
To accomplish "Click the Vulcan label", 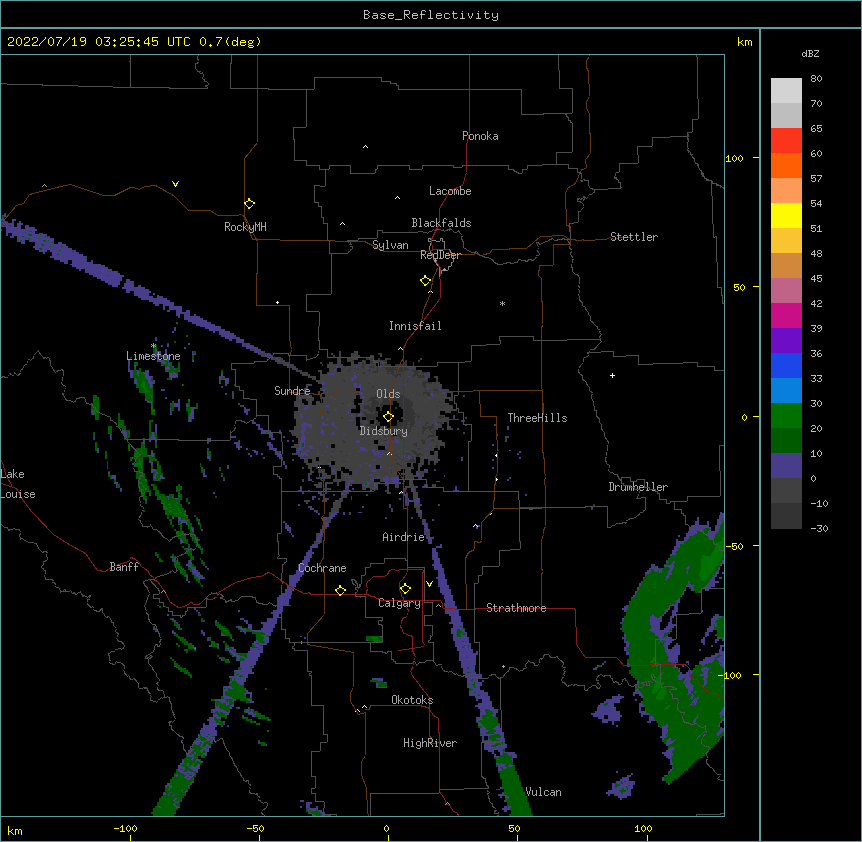I will pyautogui.click(x=543, y=792).
